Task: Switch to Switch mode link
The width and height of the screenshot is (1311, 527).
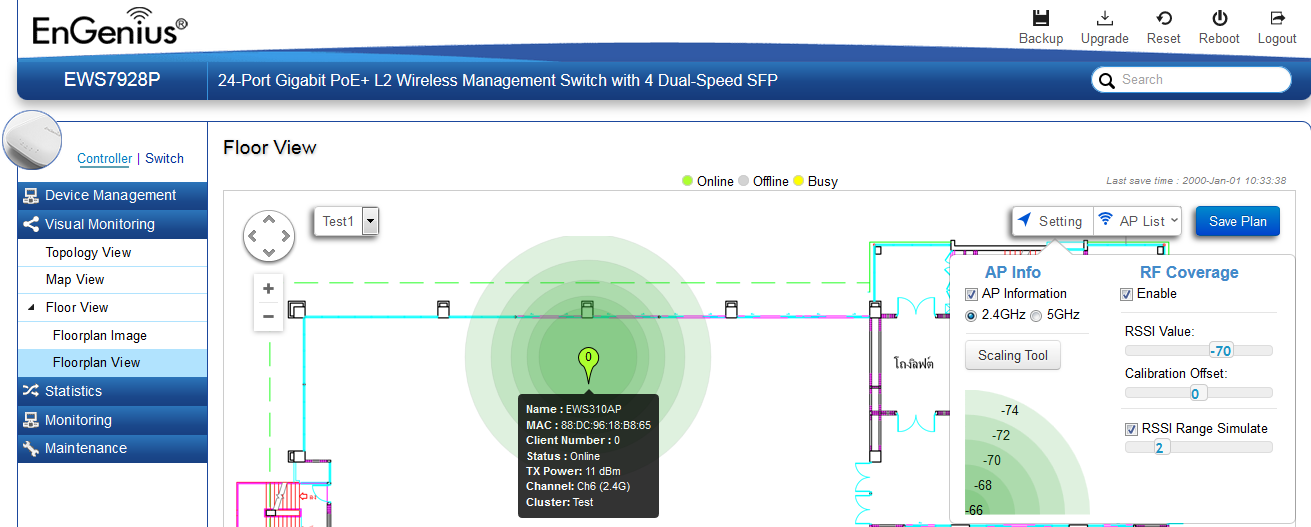Action: (x=165, y=158)
